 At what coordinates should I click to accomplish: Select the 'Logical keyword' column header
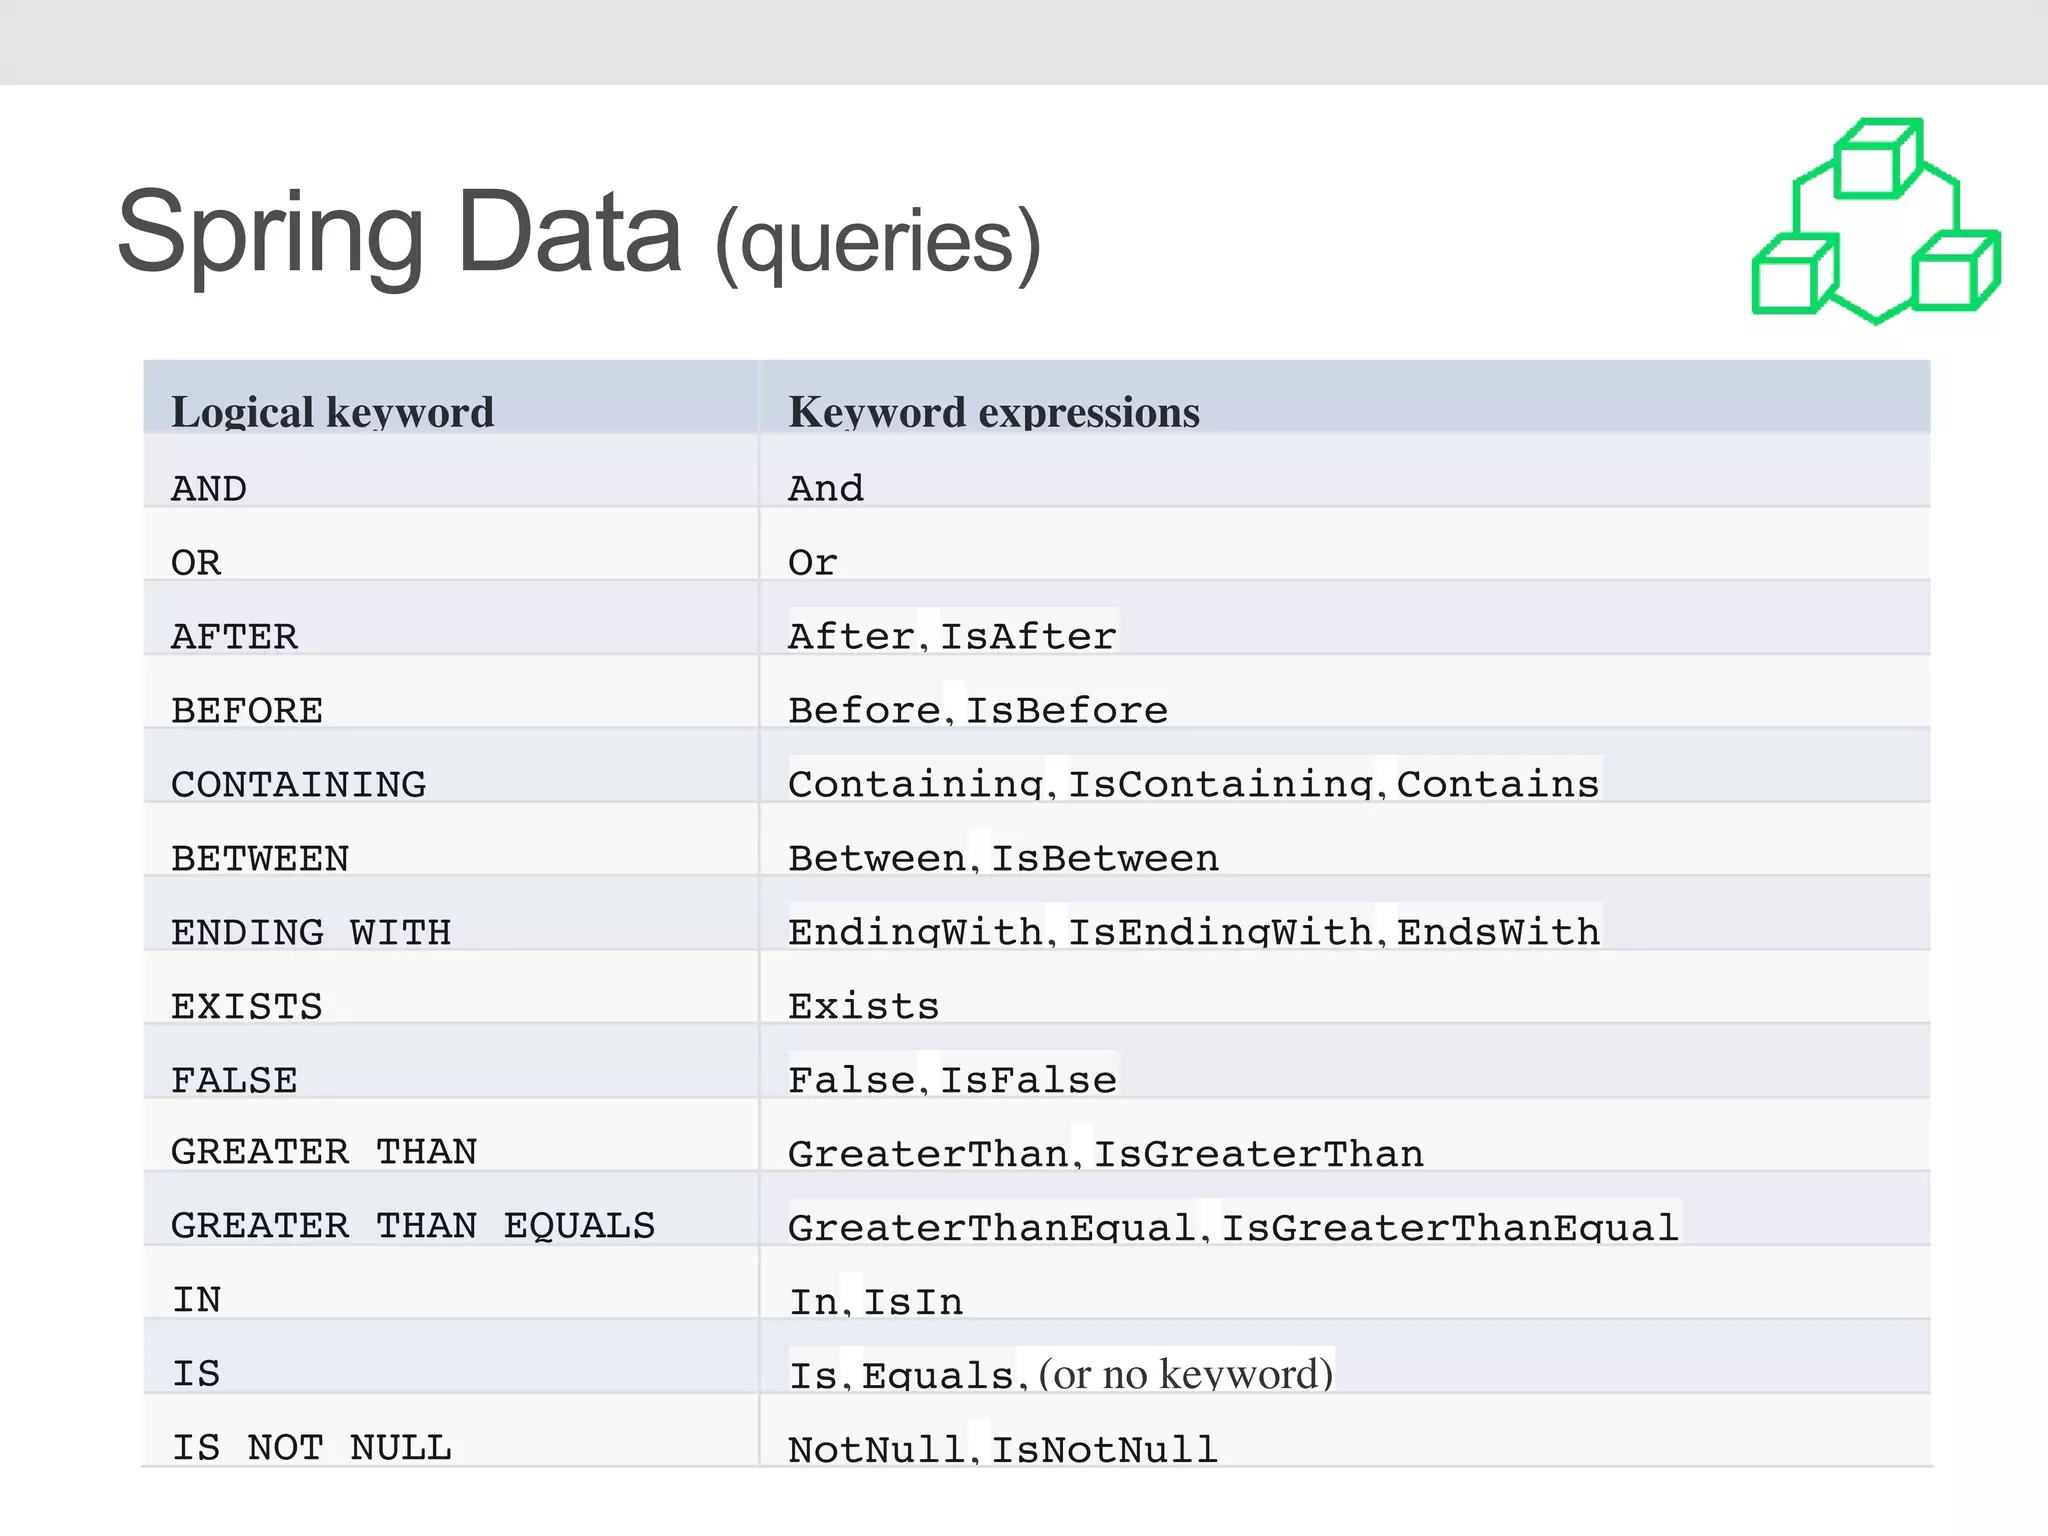tap(451, 397)
